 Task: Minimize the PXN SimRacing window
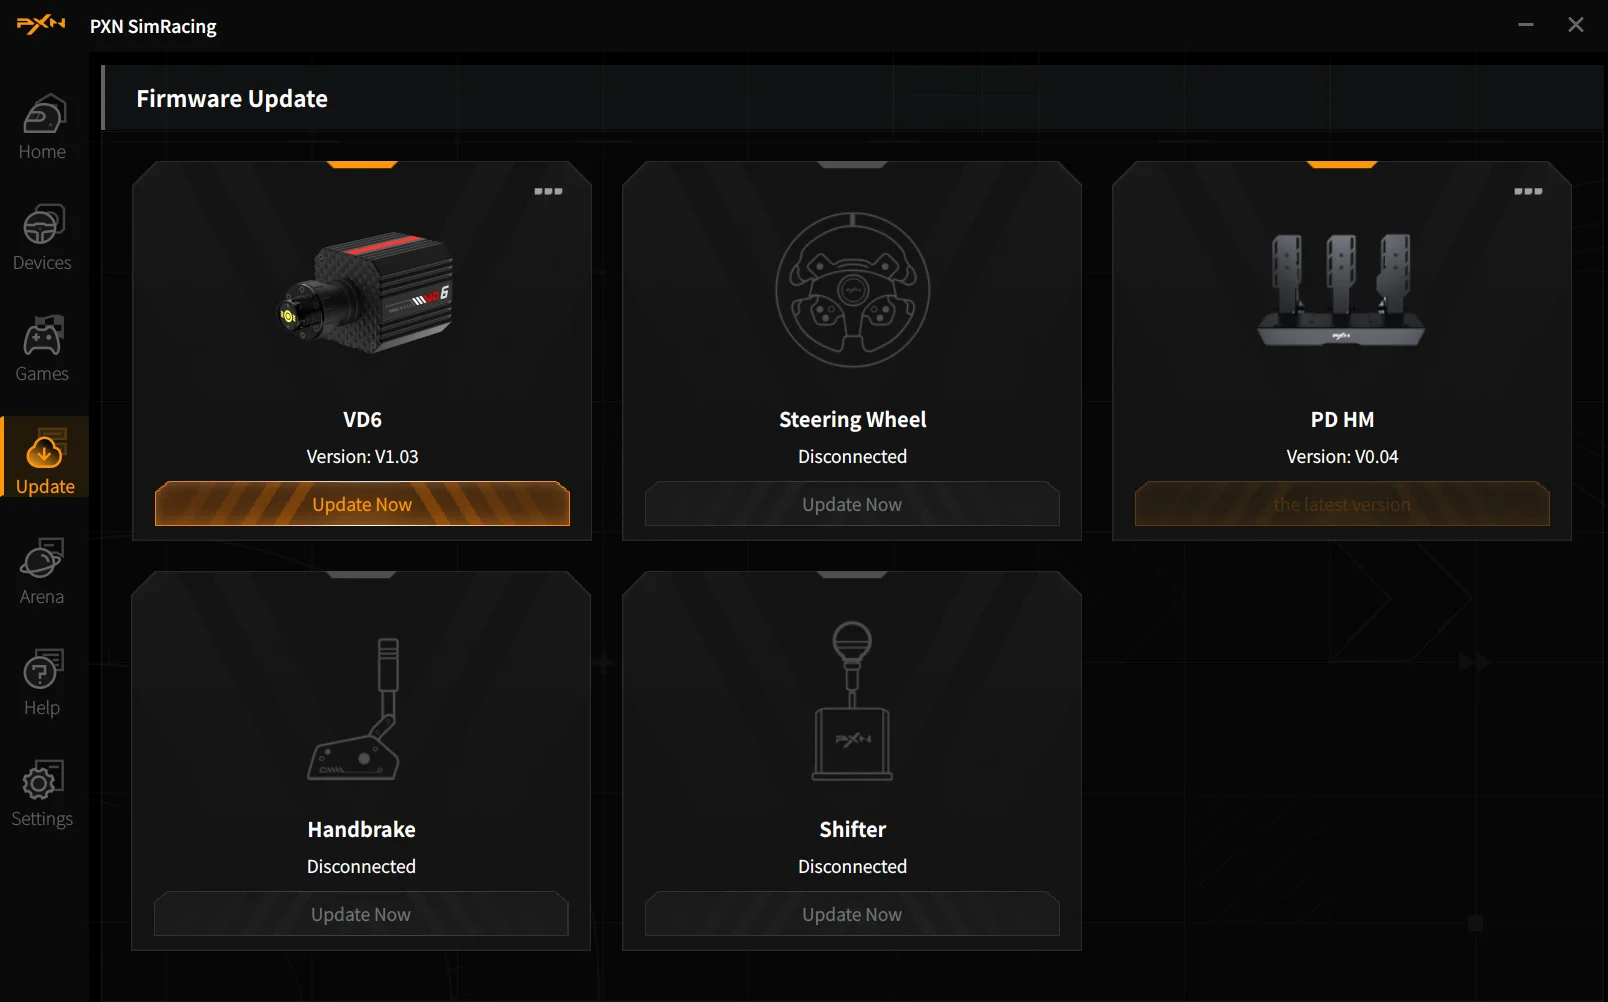pyautogui.click(x=1526, y=24)
